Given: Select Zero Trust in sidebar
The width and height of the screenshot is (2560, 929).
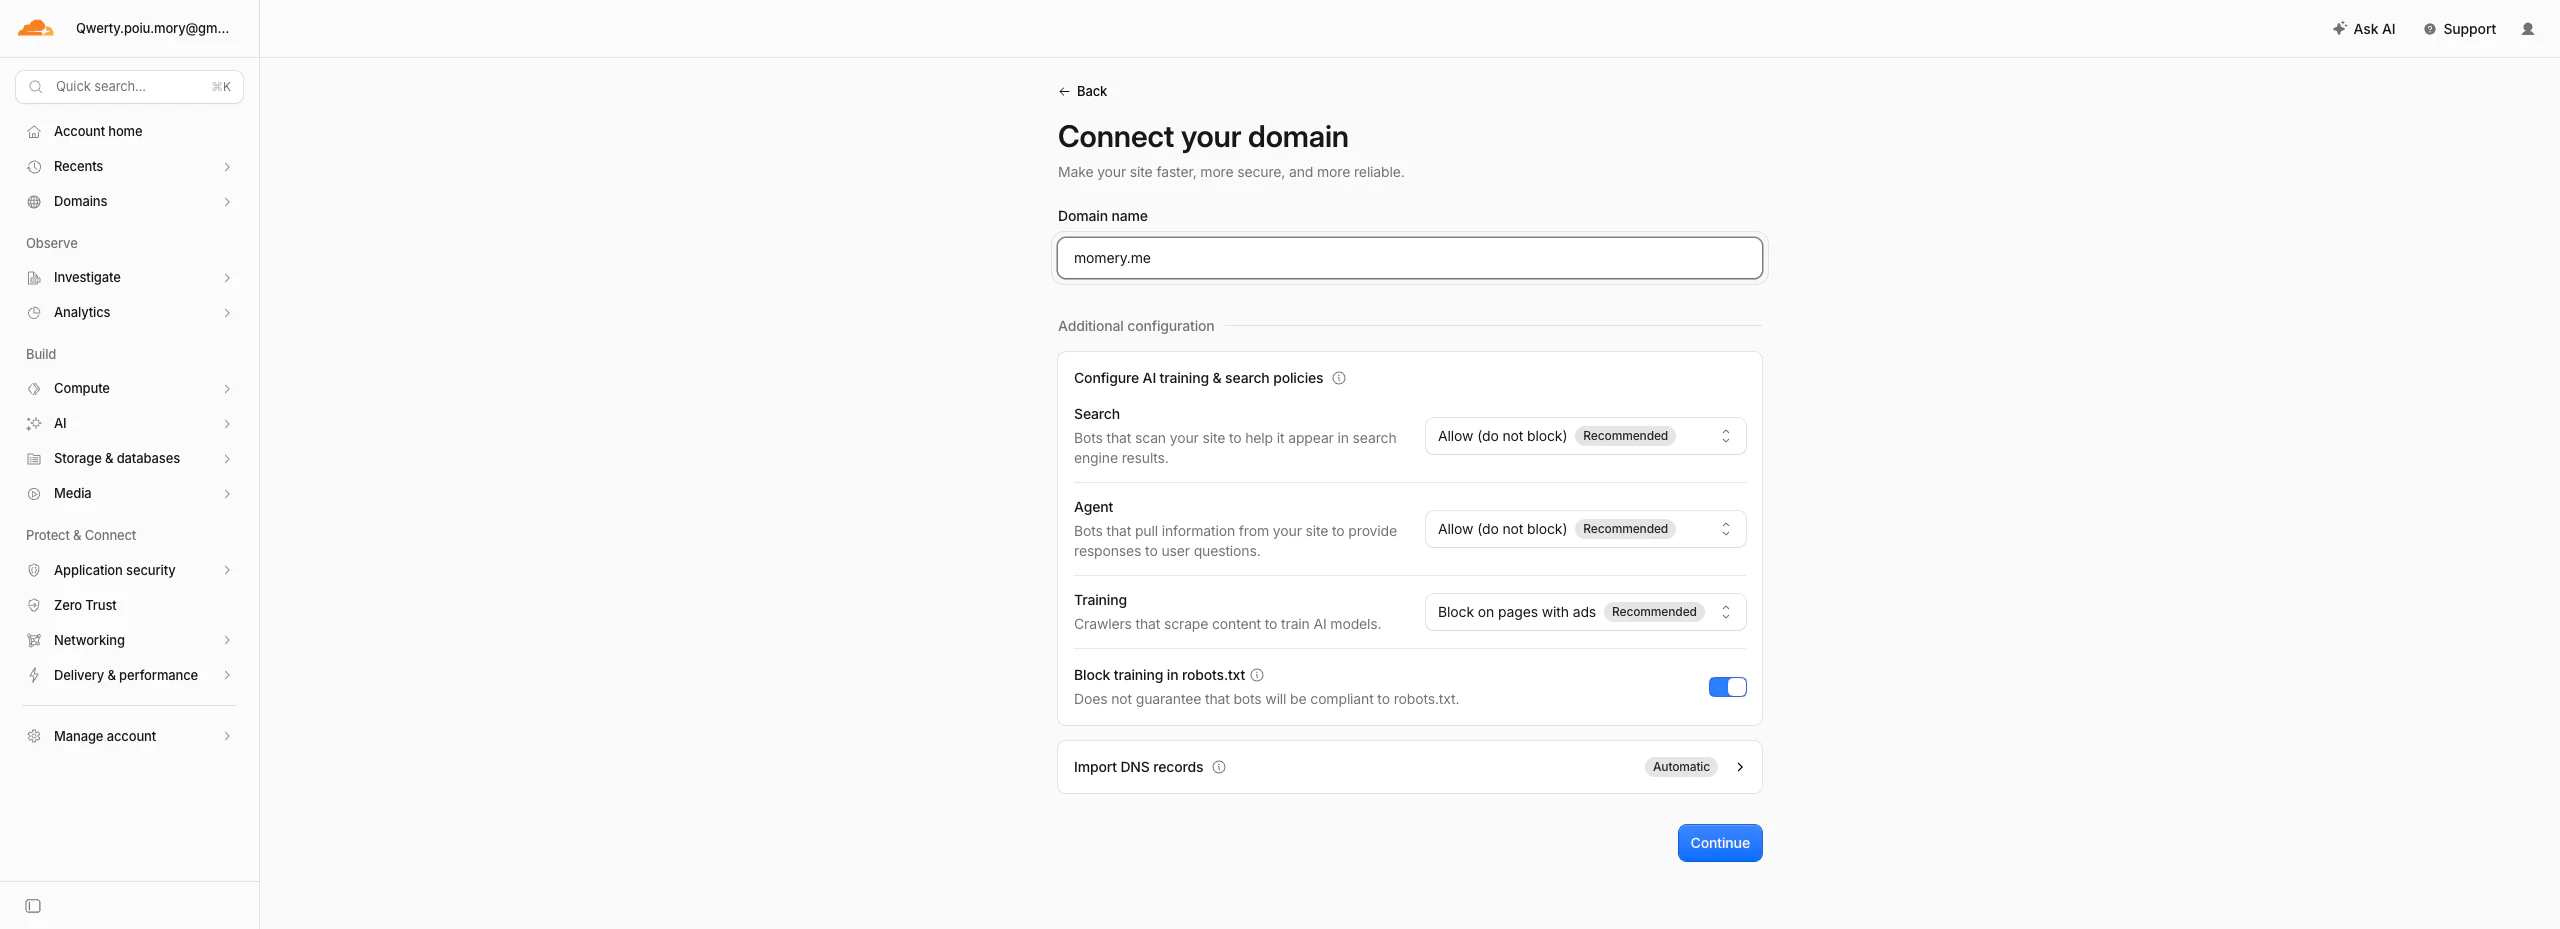Looking at the screenshot, I should 130,605.
